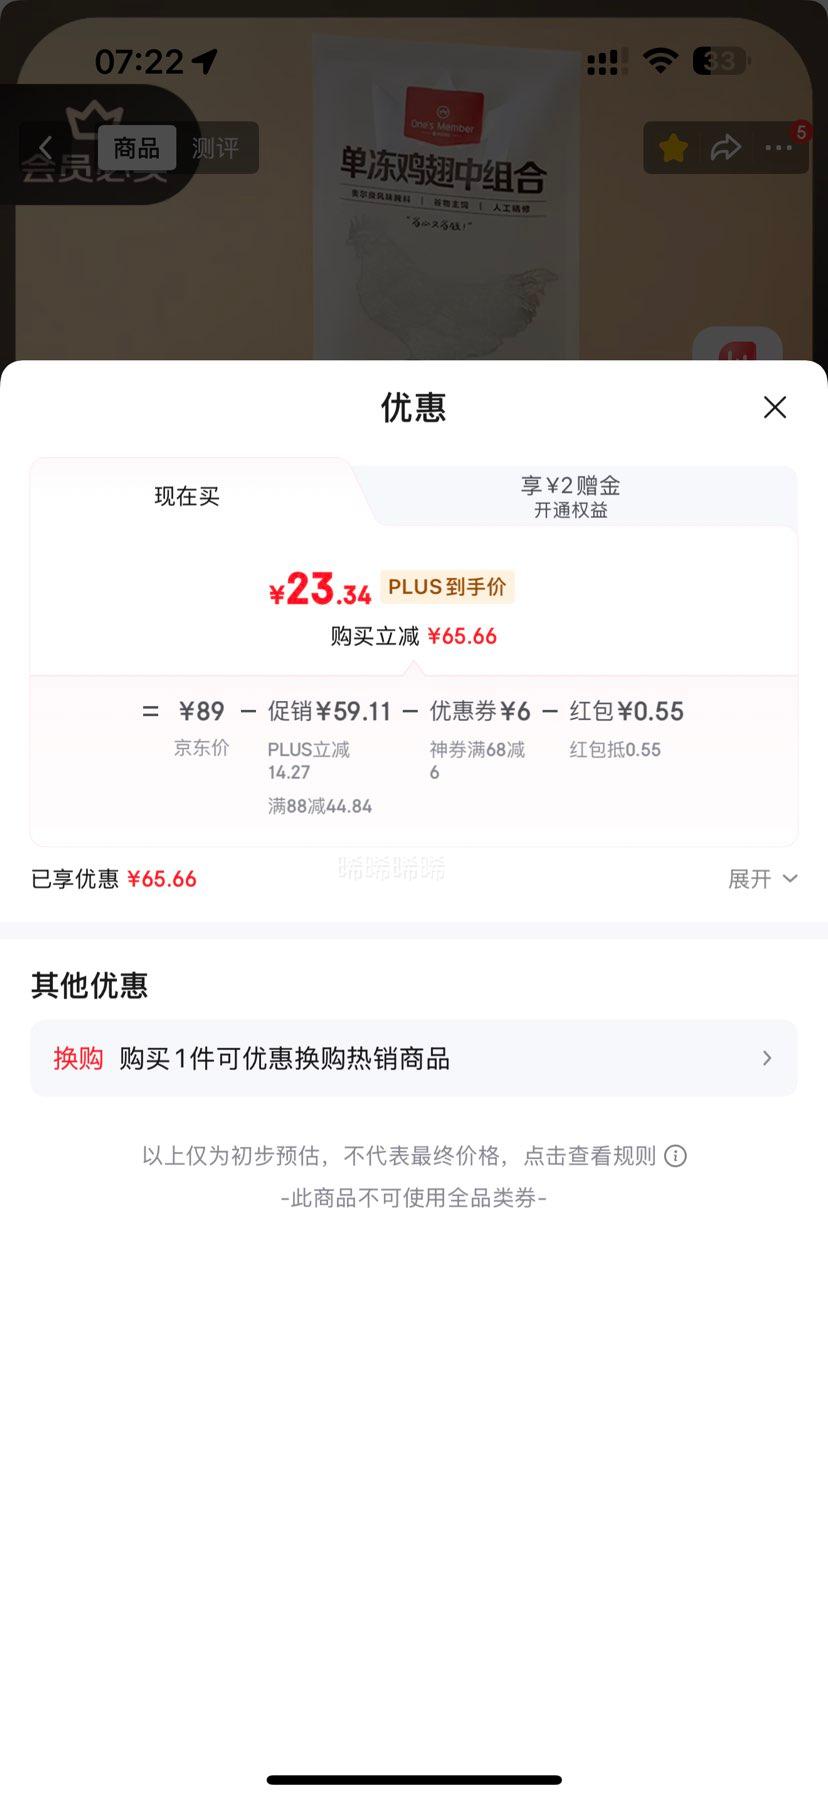Tap the back arrow at top left
828x1800 pixels.
tap(45, 148)
